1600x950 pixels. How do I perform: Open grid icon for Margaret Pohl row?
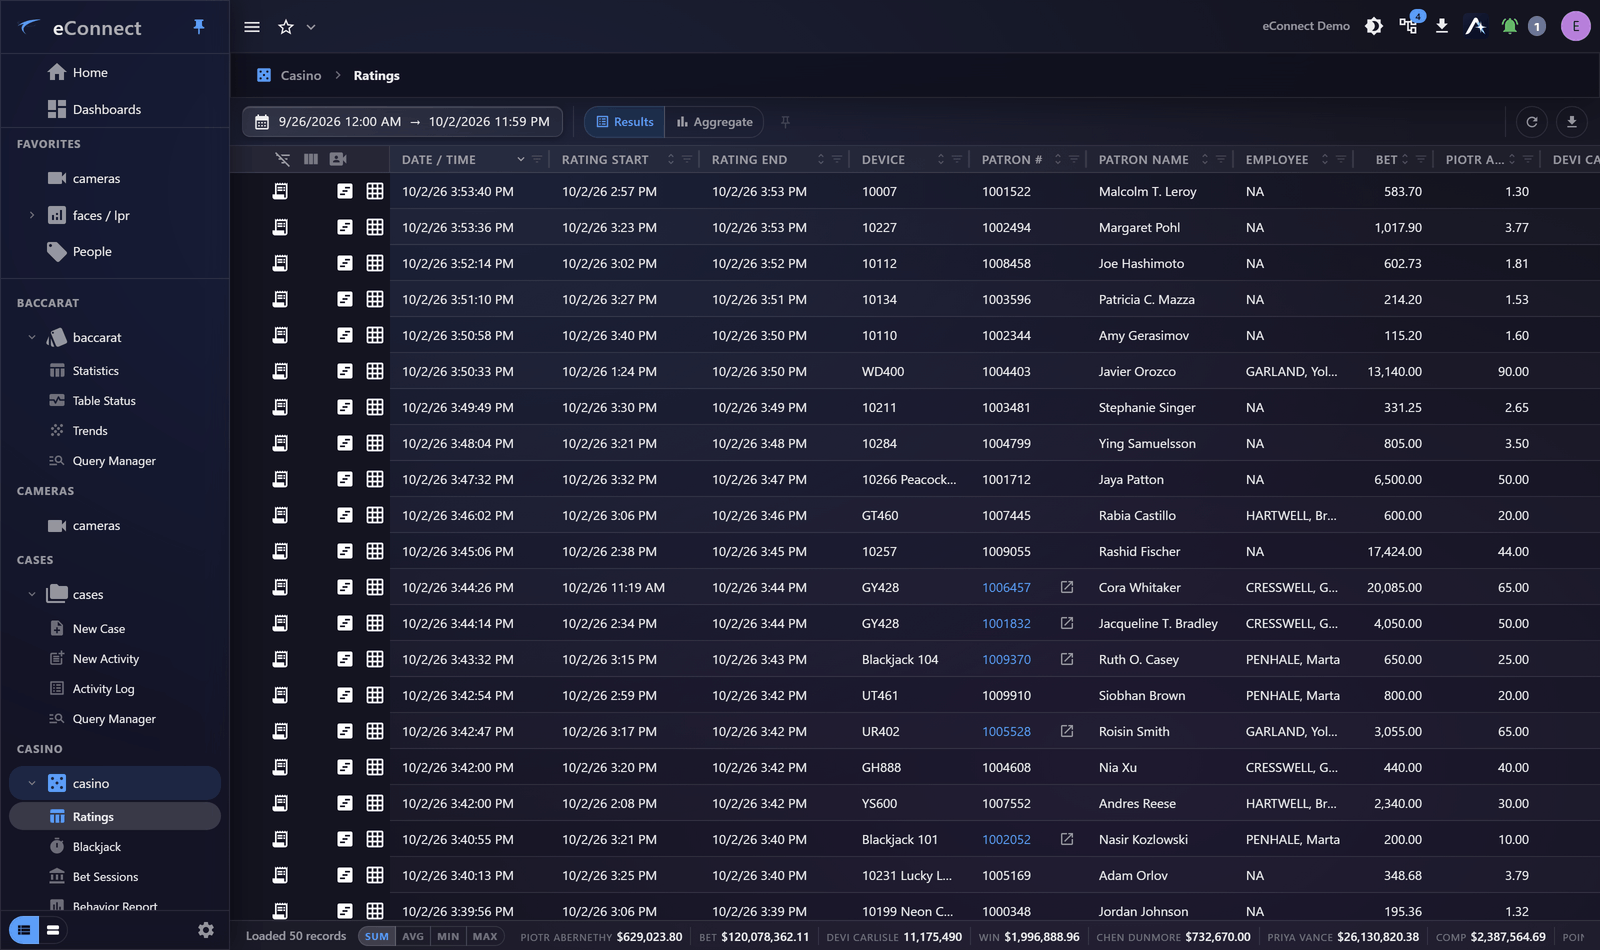(375, 227)
